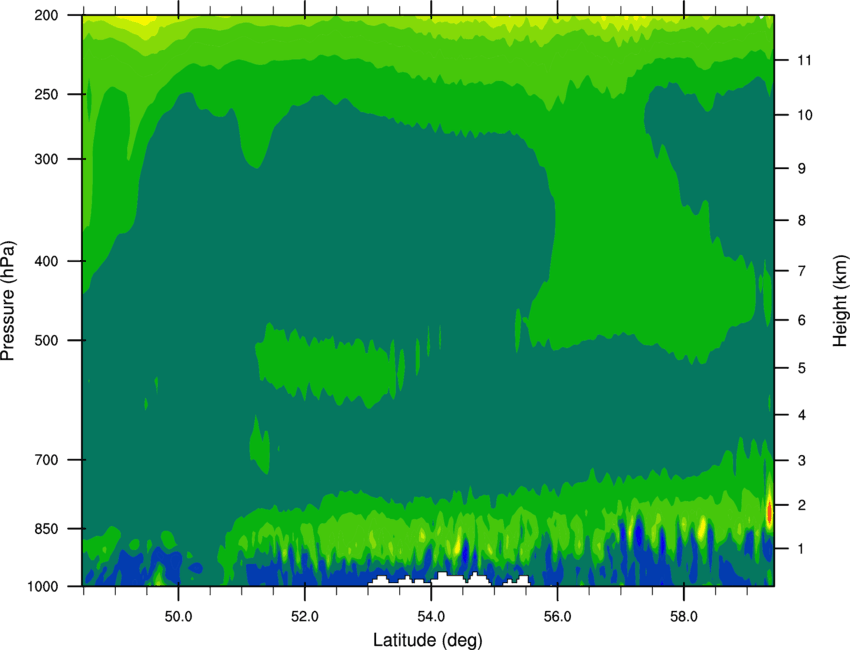Click the 3 km height tick label

[x=802, y=461]
